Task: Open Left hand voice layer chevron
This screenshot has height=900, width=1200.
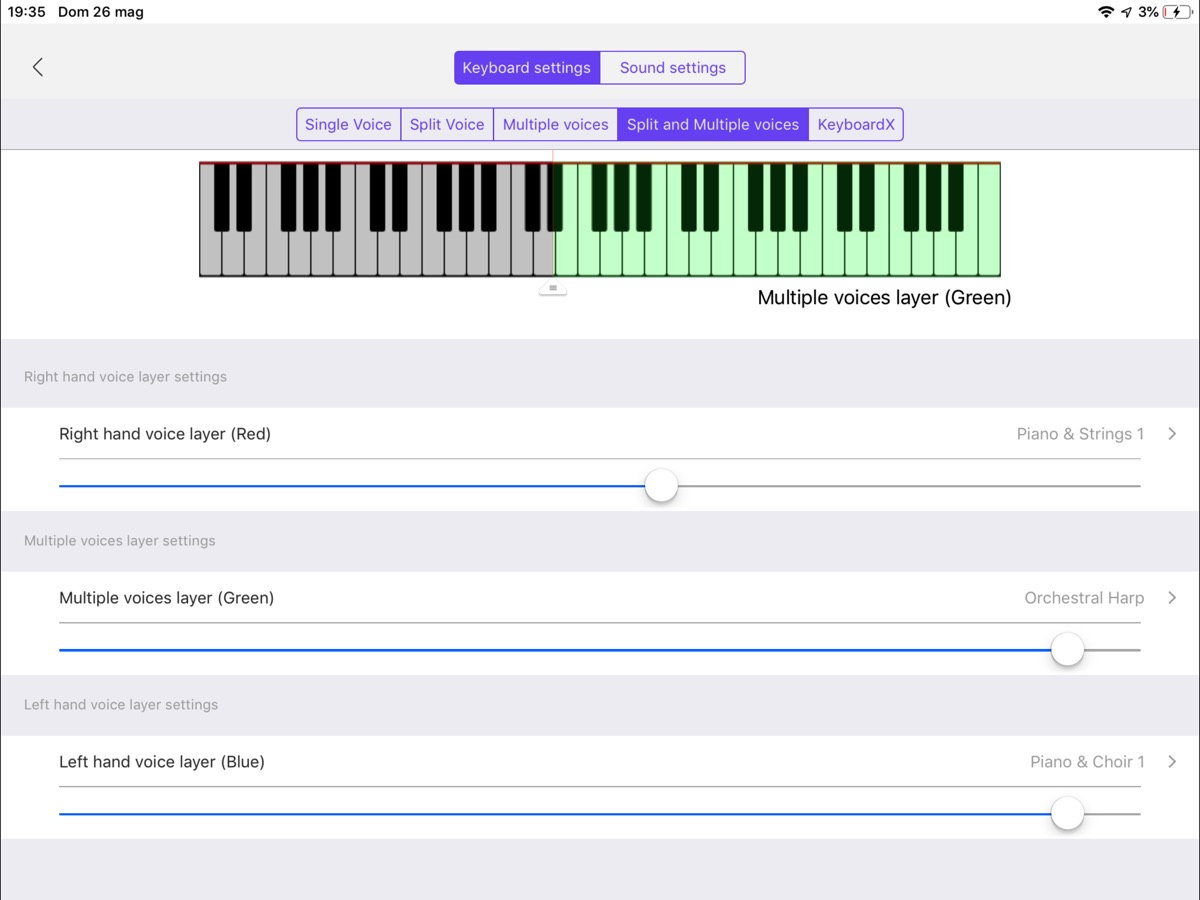Action: 1172,762
